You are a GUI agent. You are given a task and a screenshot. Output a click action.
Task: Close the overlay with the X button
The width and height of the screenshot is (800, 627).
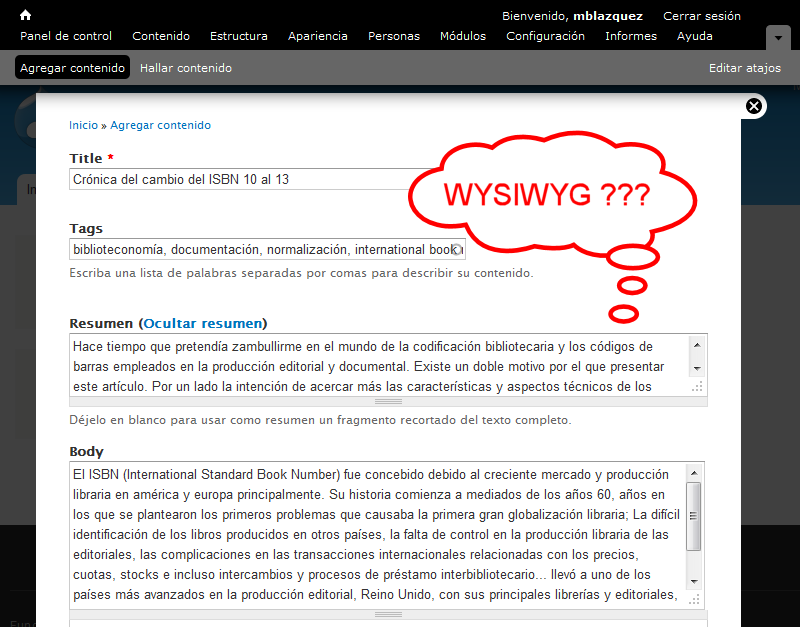coord(754,106)
